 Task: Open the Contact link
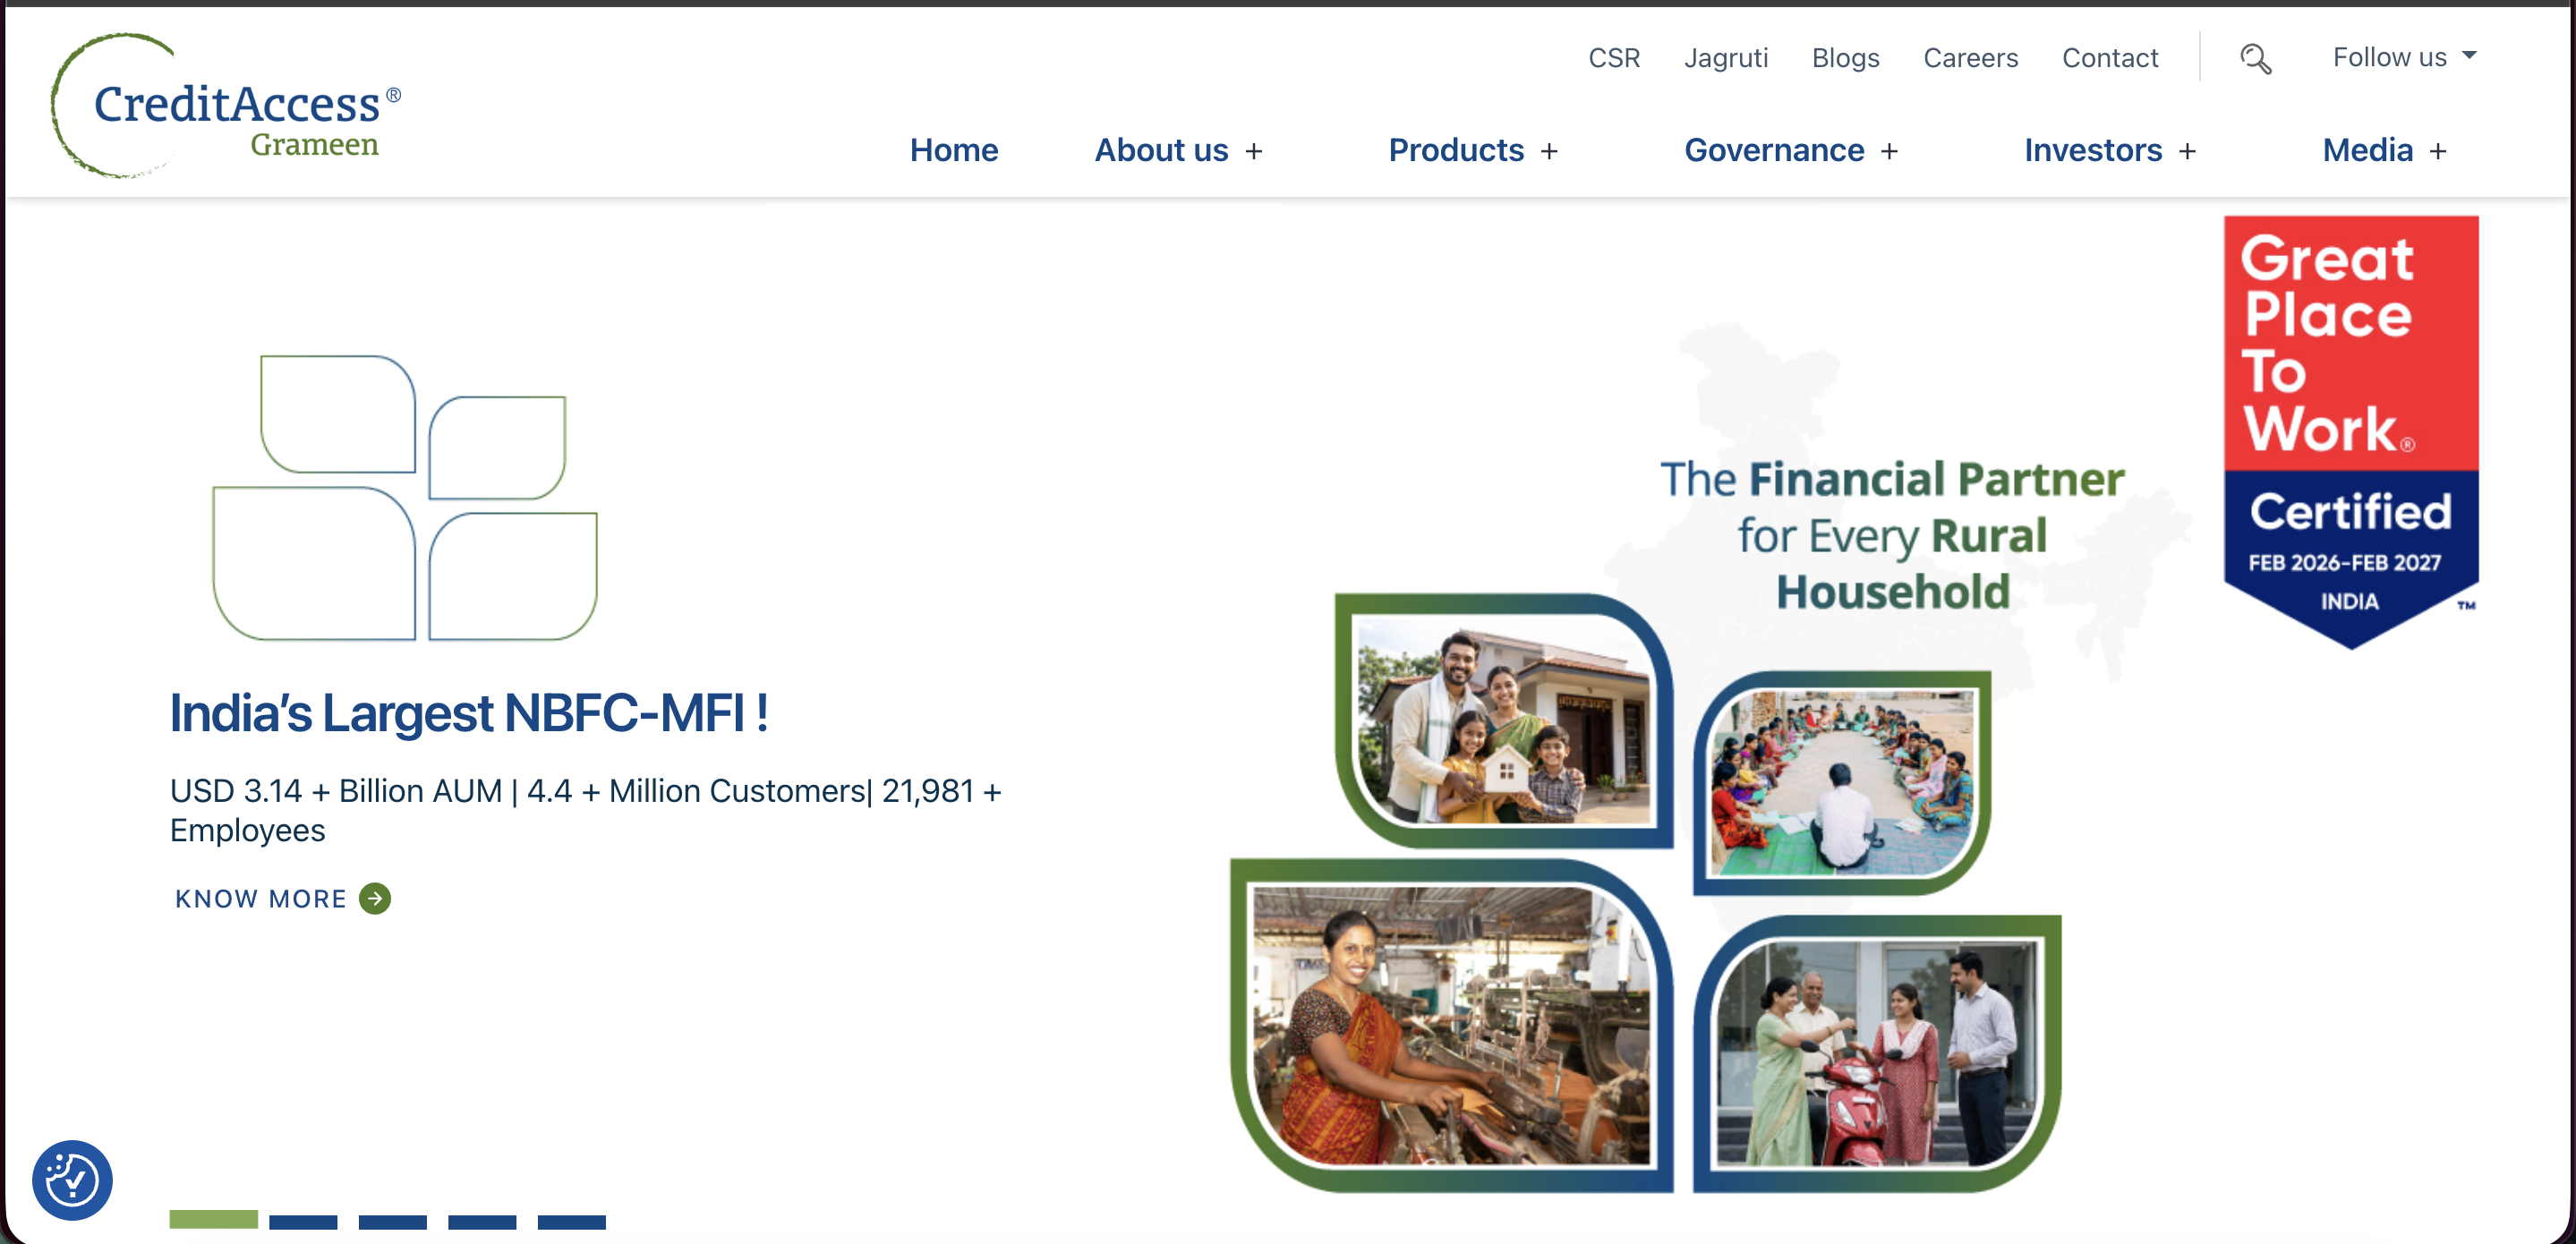coord(2110,58)
